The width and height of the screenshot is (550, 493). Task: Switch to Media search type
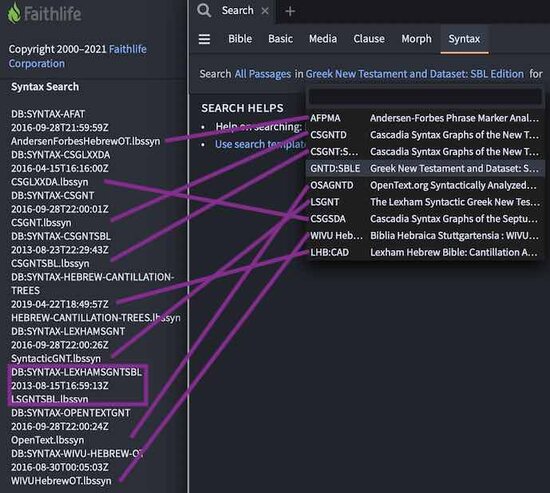click(x=323, y=39)
